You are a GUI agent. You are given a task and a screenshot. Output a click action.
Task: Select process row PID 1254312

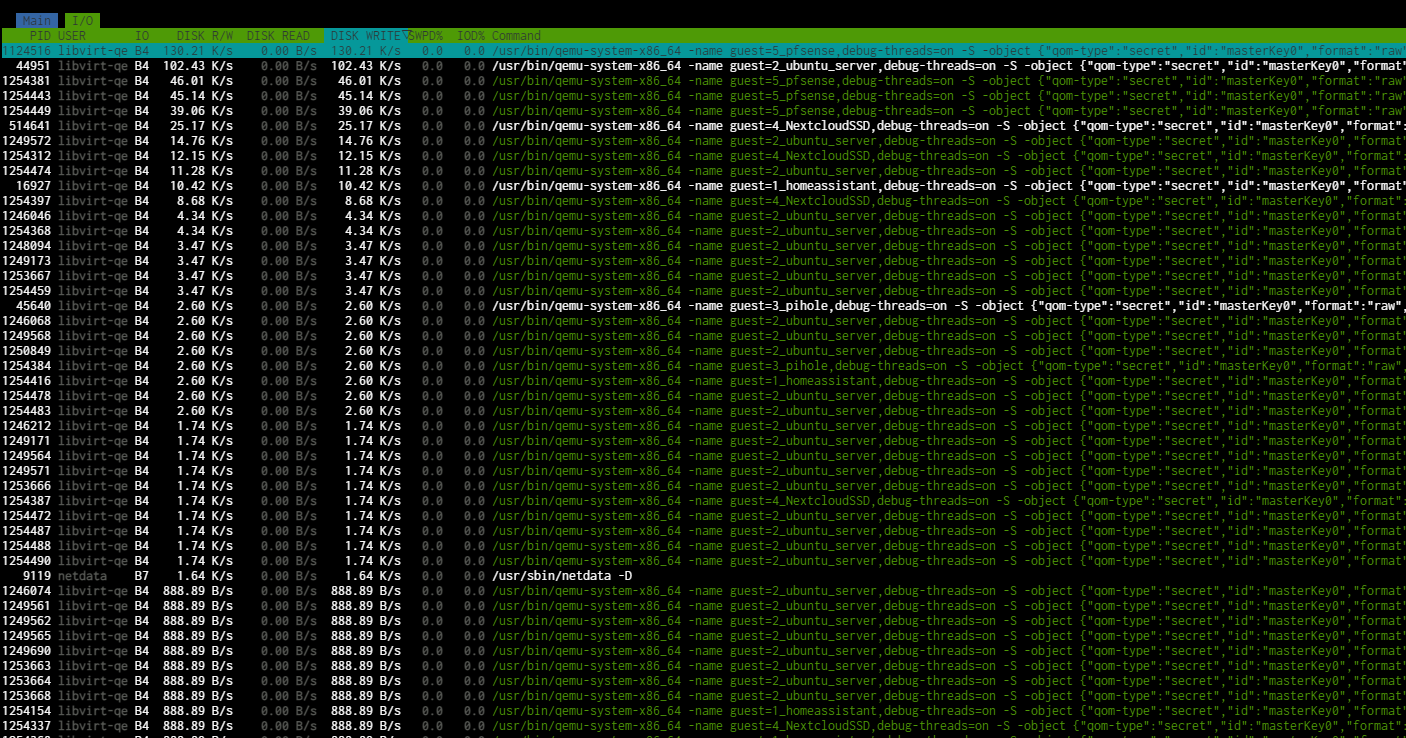pyautogui.click(x=703, y=156)
